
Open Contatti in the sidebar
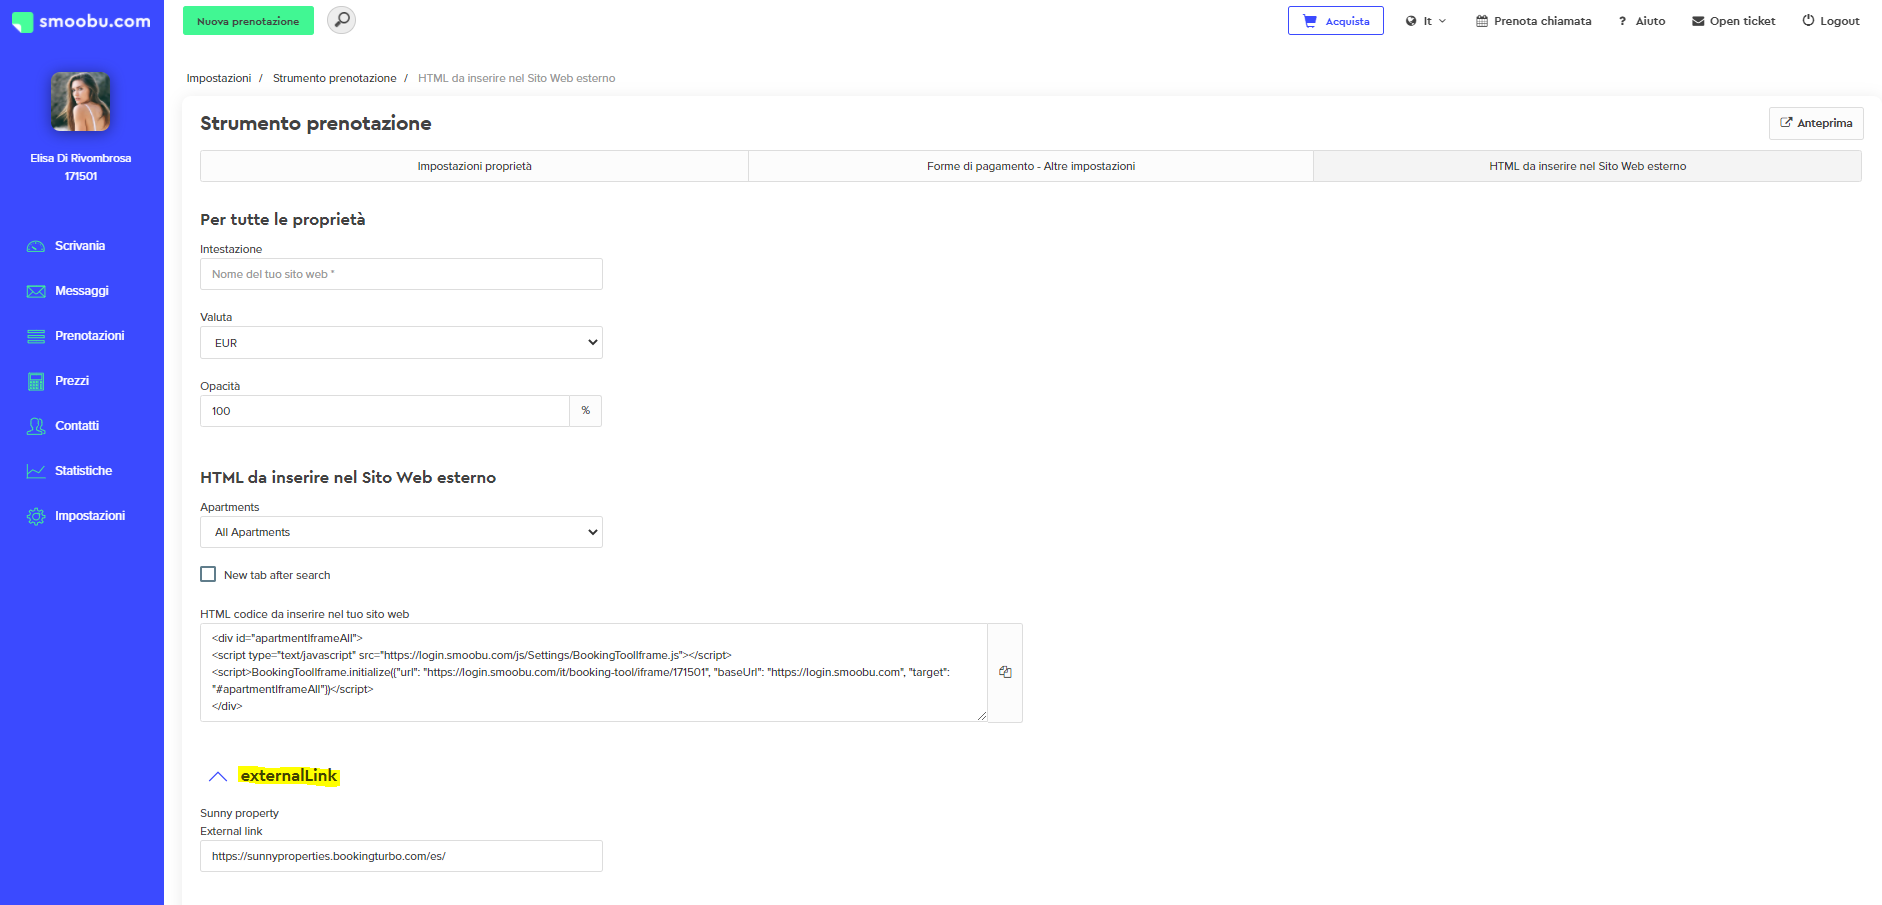coord(77,426)
